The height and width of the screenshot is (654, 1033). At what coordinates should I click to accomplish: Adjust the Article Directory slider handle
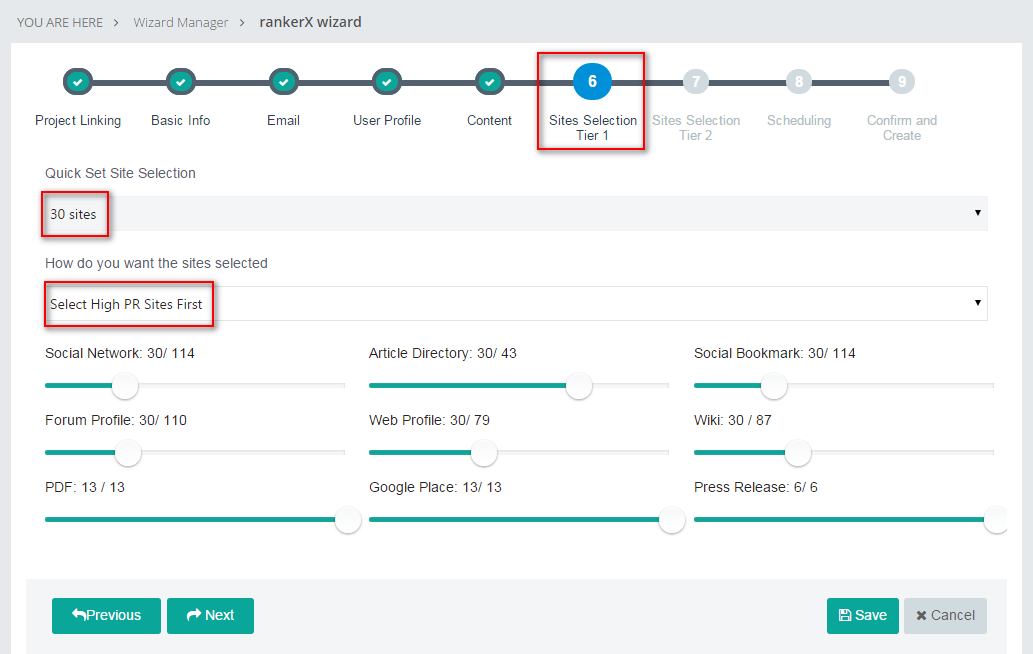(579, 386)
